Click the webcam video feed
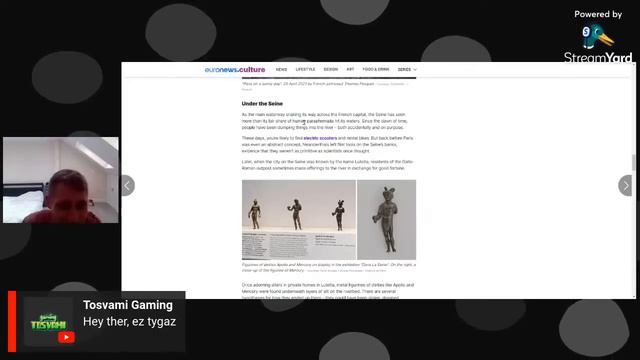640x360 pixels. pos(61,180)
